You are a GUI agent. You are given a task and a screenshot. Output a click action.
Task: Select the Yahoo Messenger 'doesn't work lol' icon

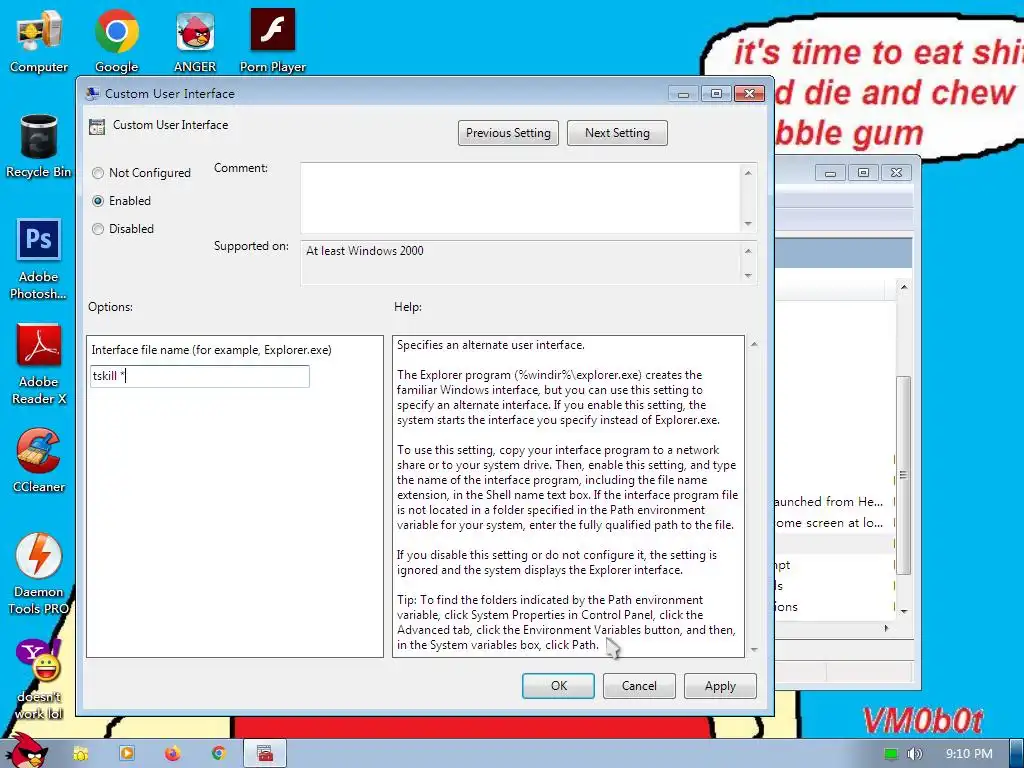click(x=39, y=679)
